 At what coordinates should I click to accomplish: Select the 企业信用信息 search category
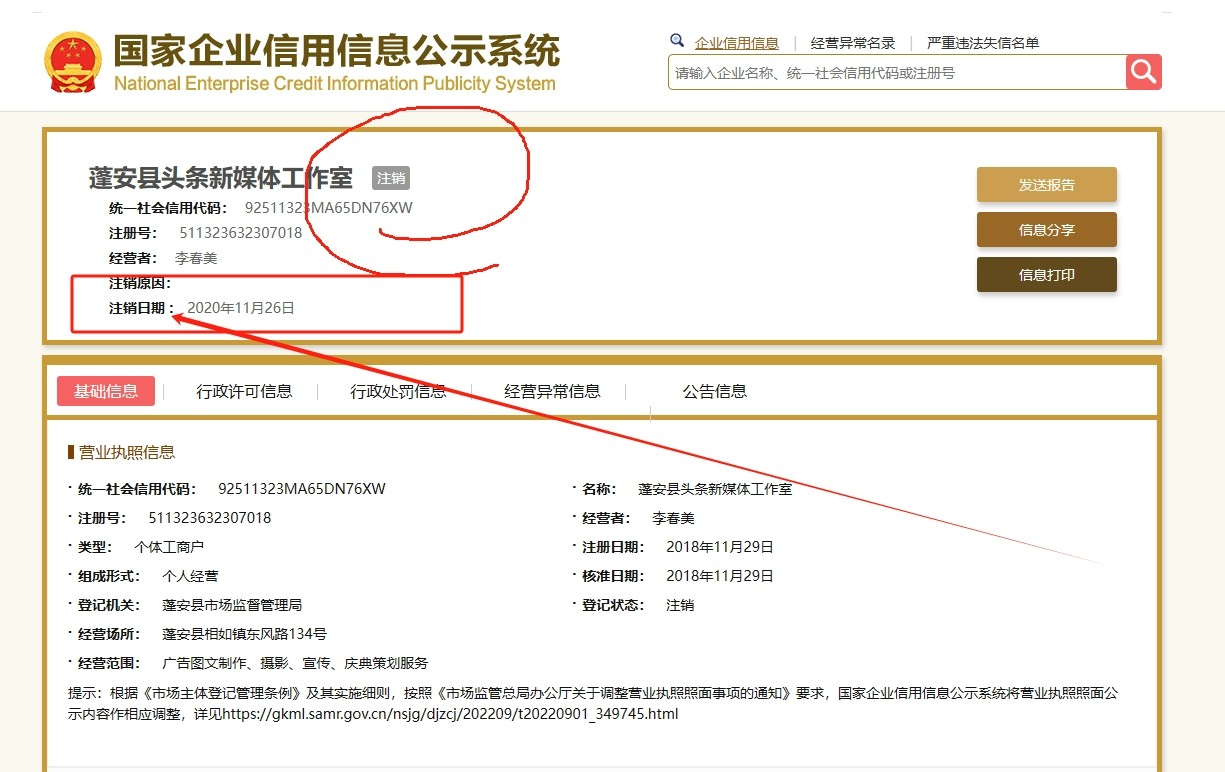736,43
